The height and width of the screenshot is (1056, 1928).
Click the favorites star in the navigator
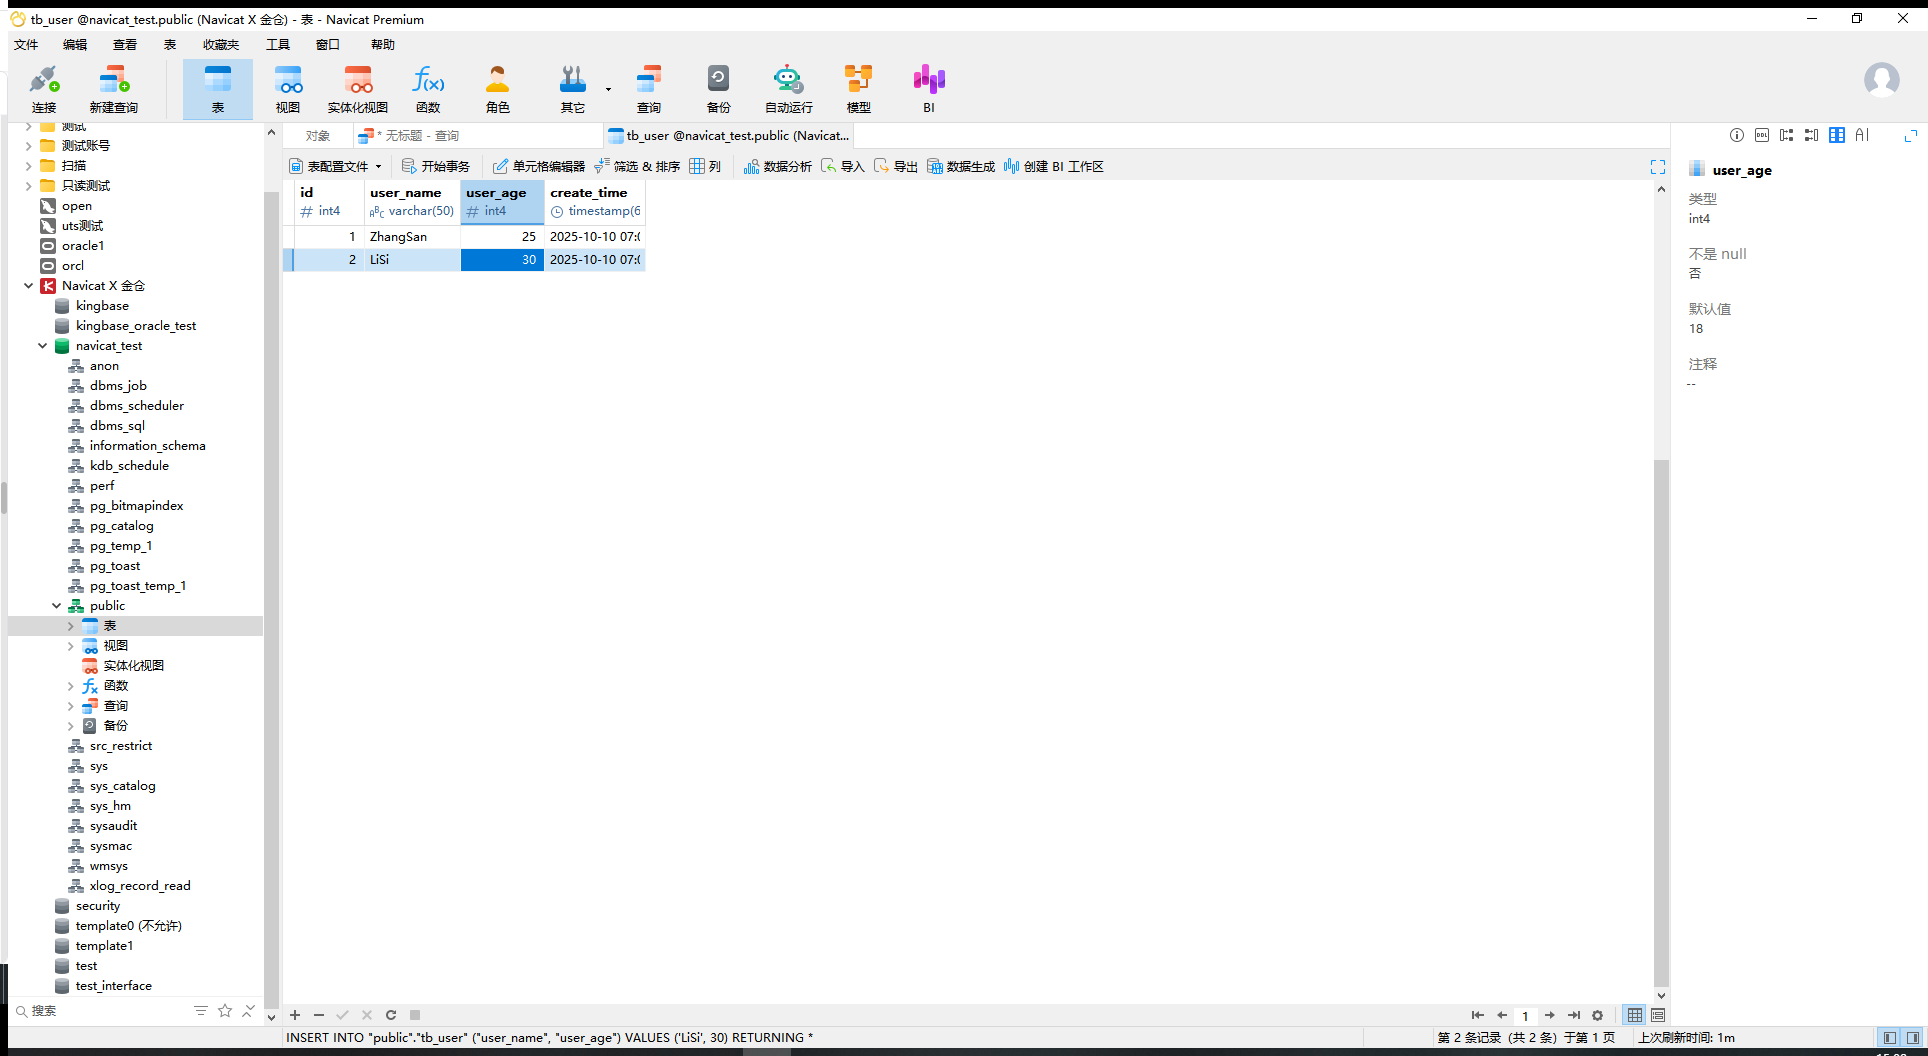[225, 1011]
